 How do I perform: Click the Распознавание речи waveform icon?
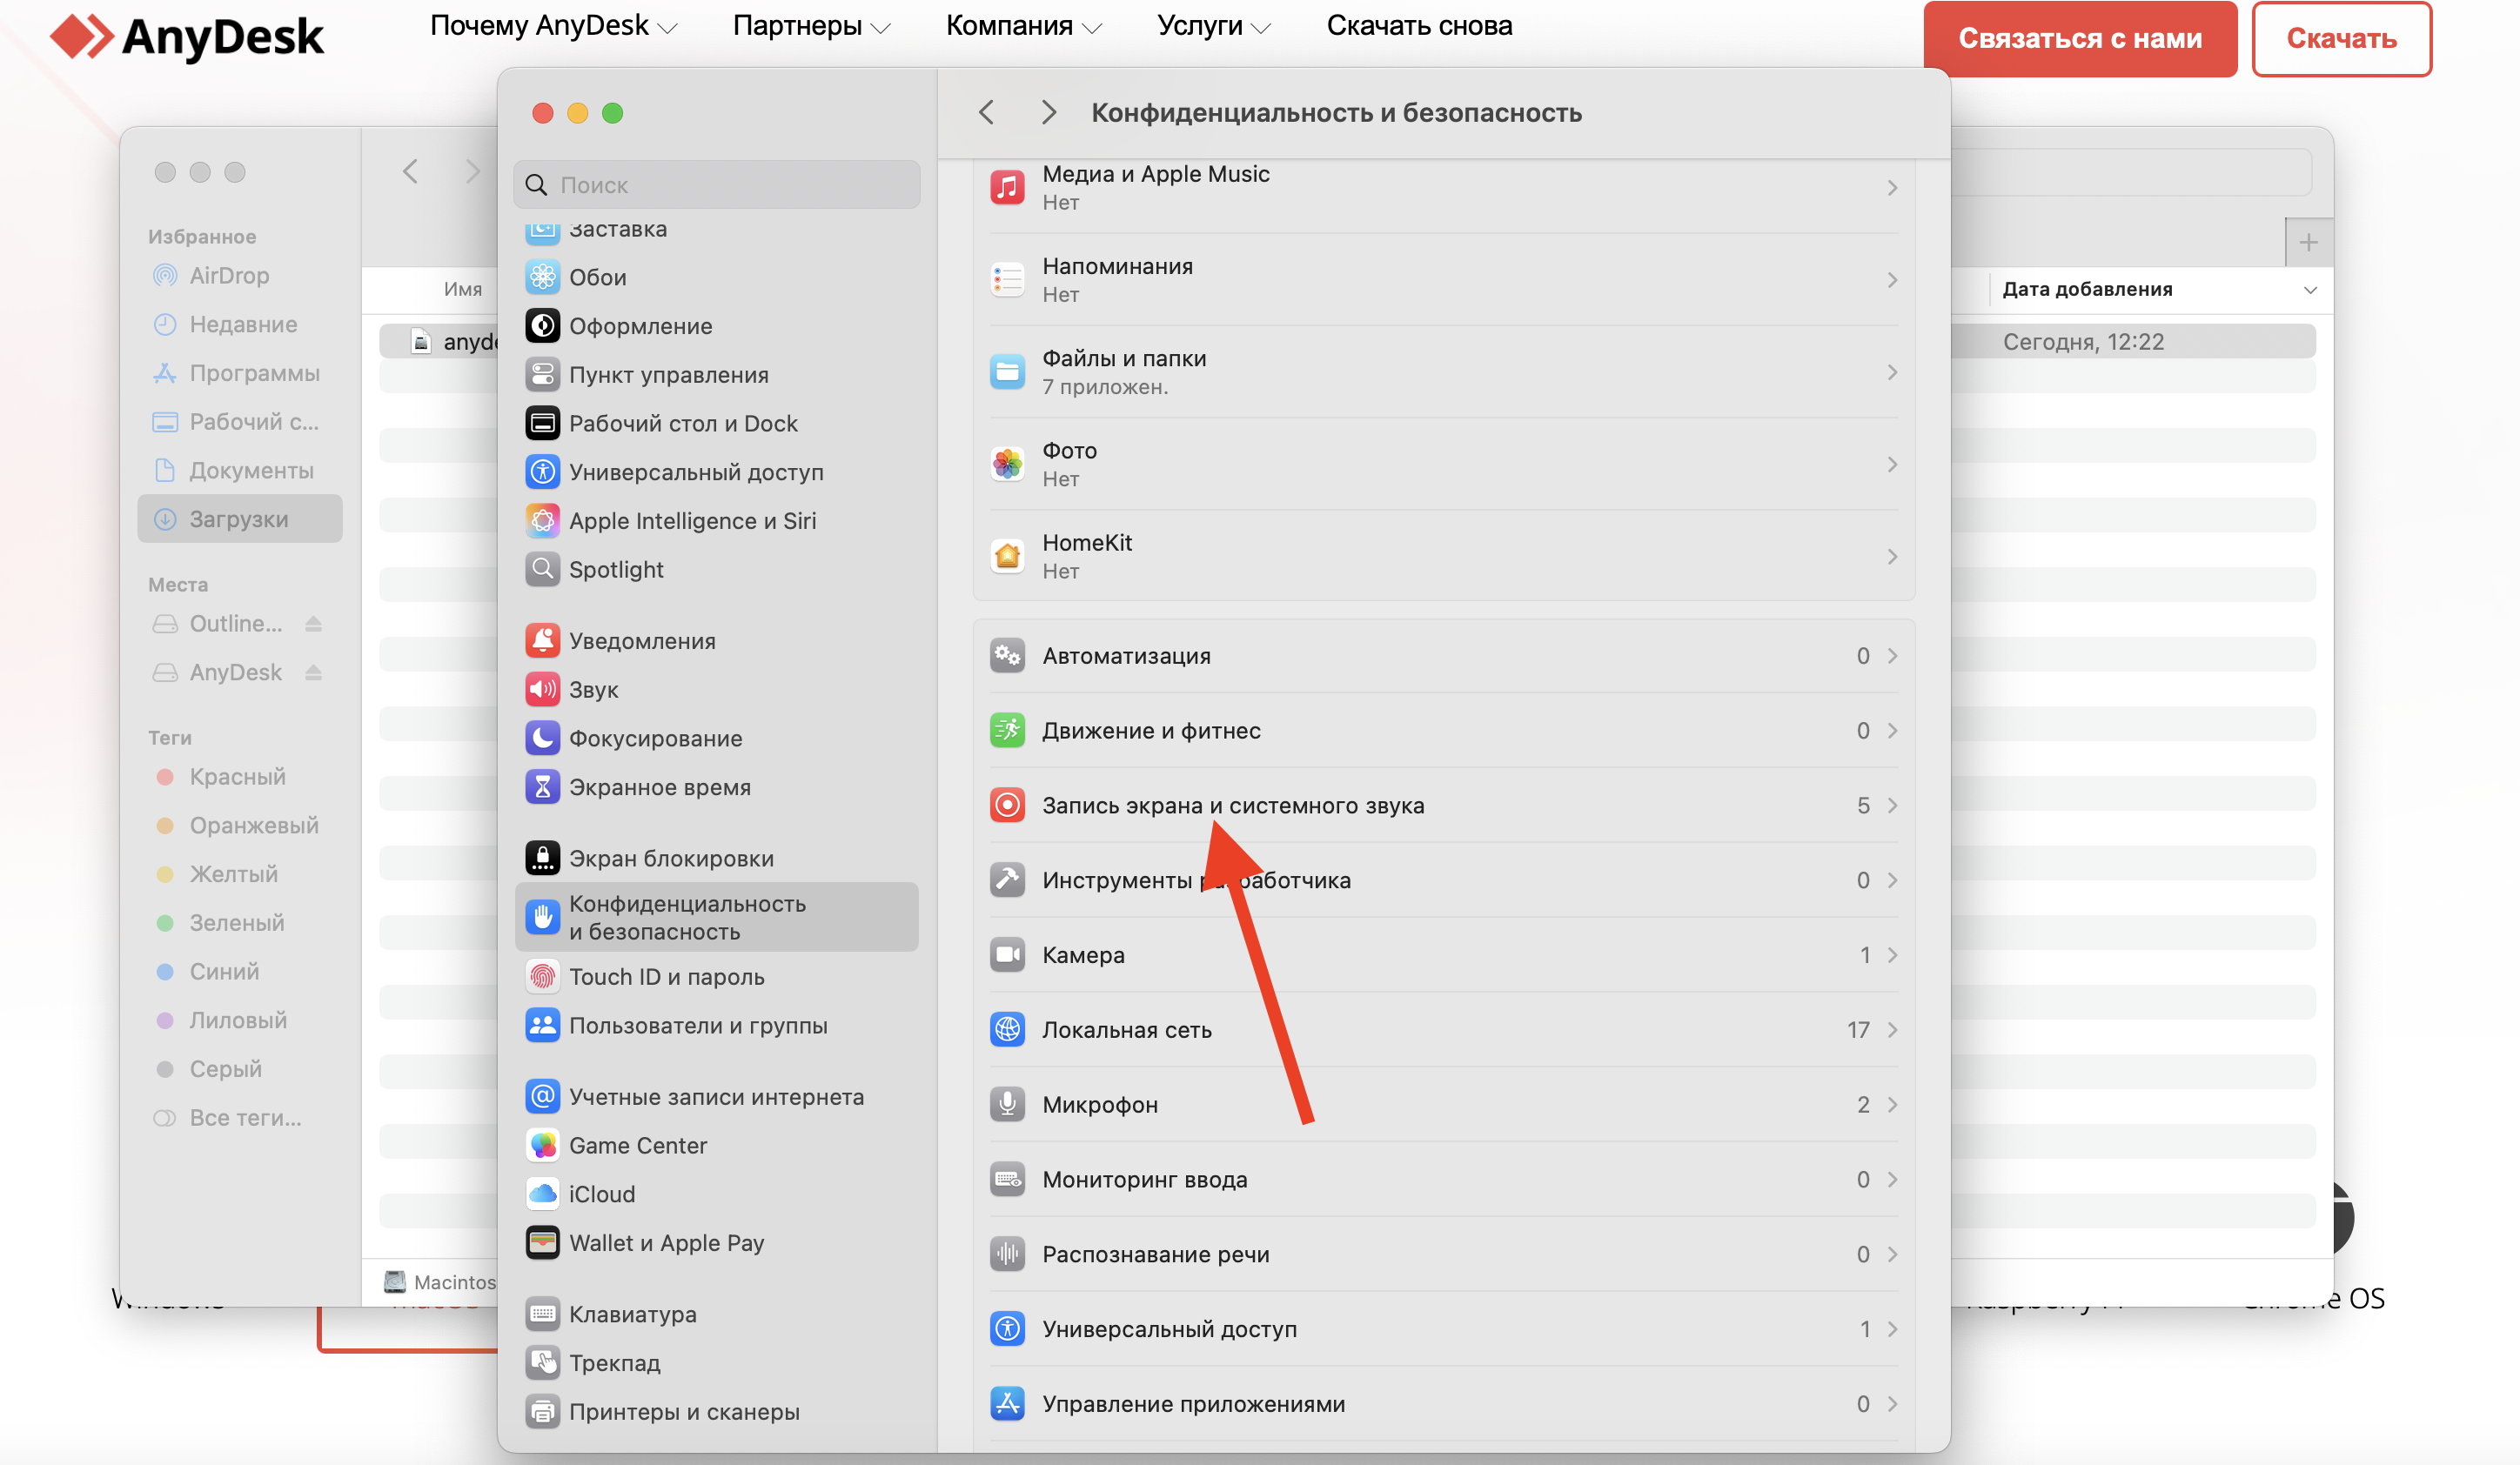click(x=1007, y=1255)
